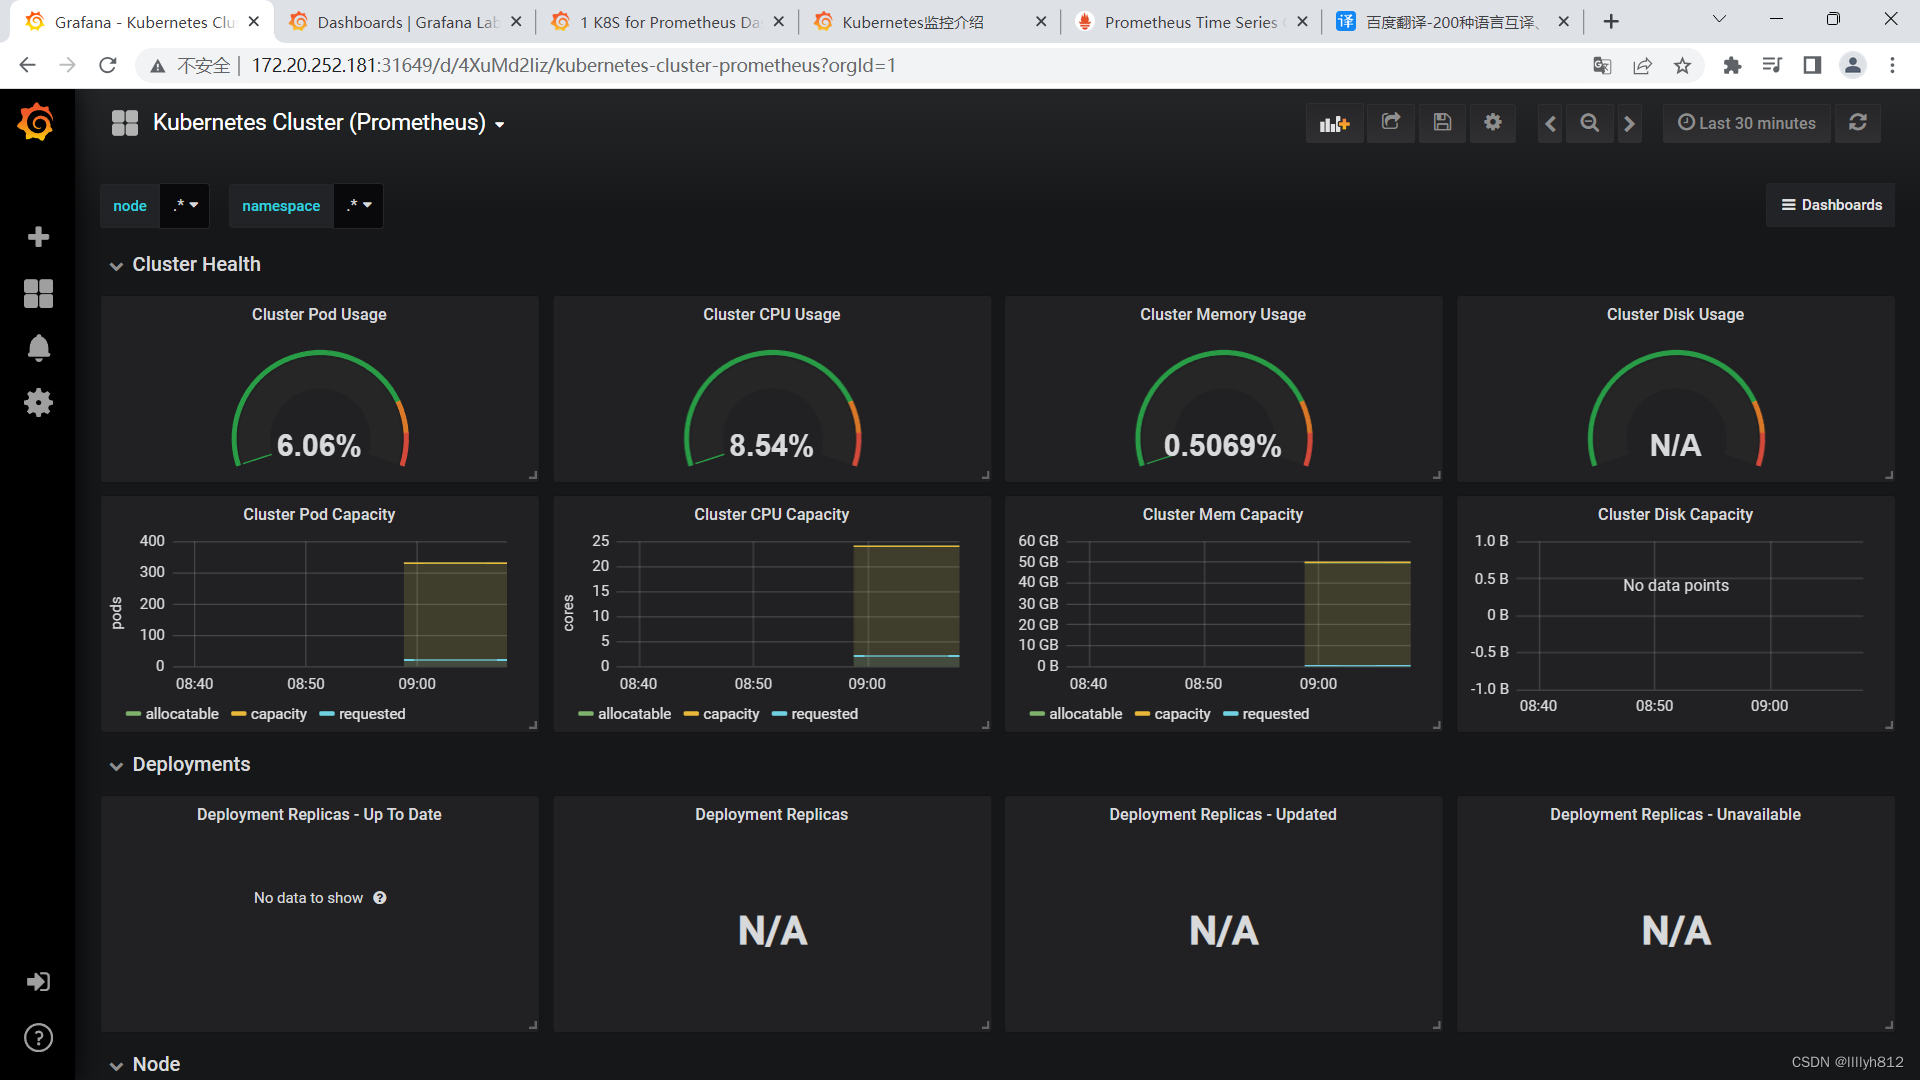Shift time range backward with left arrow
This screenshot has width=1920, height=1080.
click(x=1550, y=123)
